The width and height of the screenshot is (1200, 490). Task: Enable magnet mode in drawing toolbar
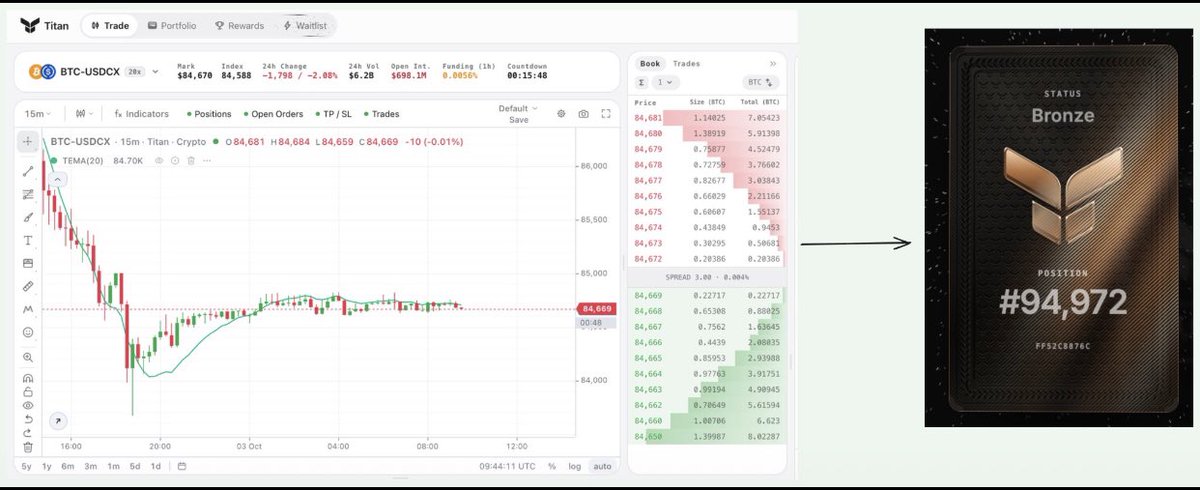point(28,379)
